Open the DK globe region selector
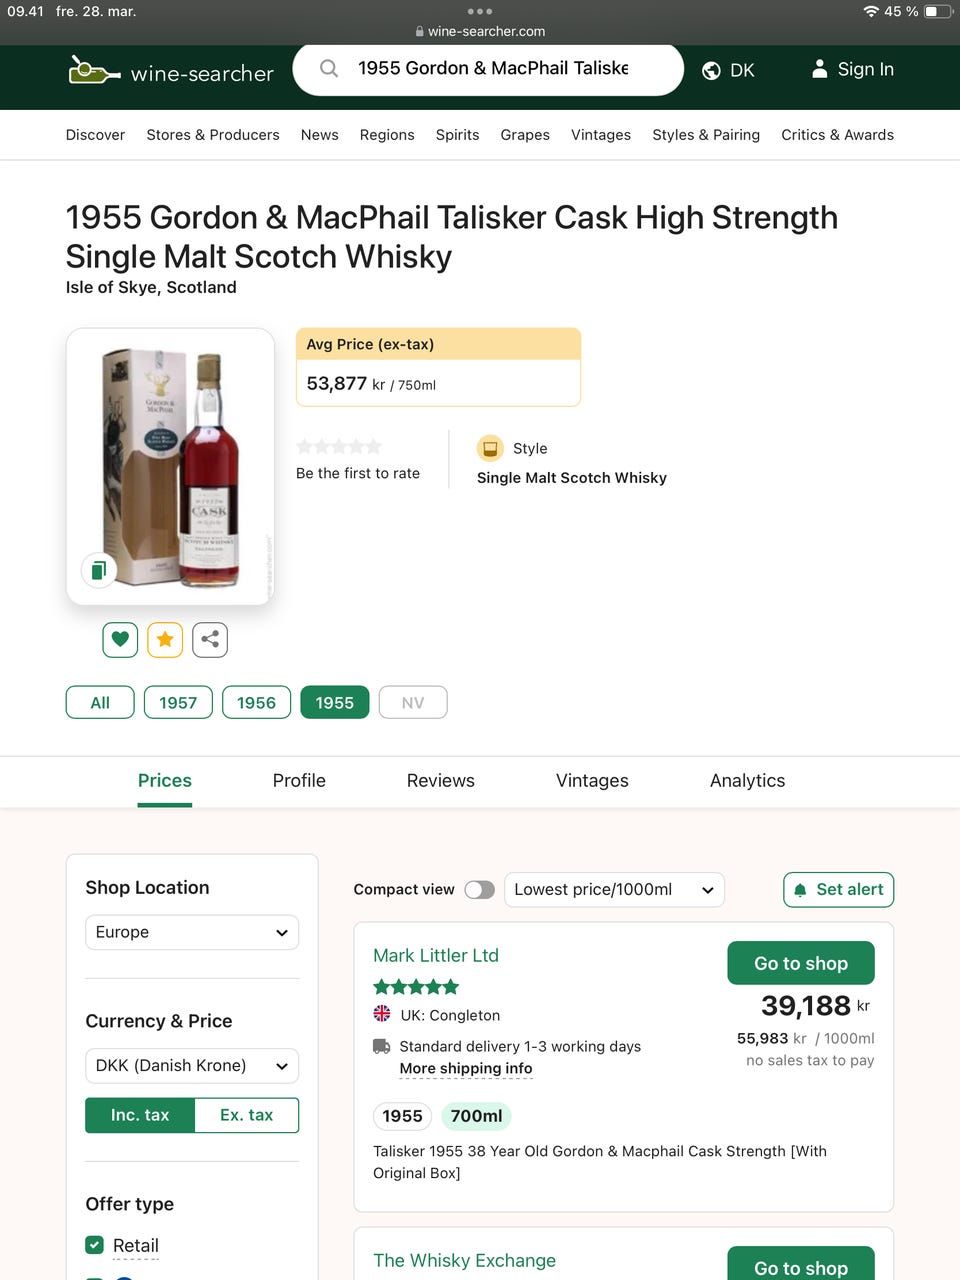The height and width of the screenshot is (1280, 960). (728, 70)
